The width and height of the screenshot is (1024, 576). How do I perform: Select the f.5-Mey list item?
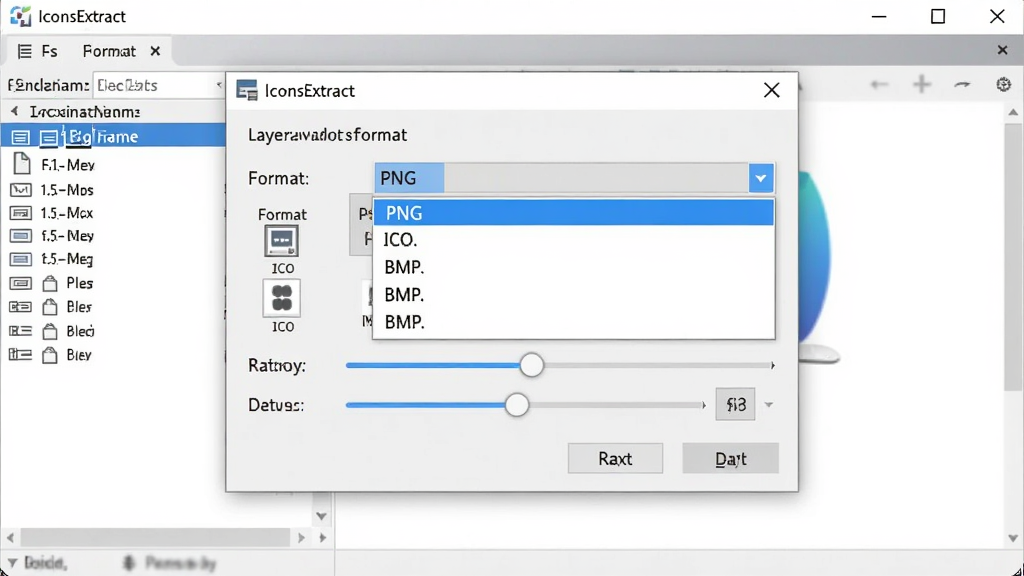(67, 236)
